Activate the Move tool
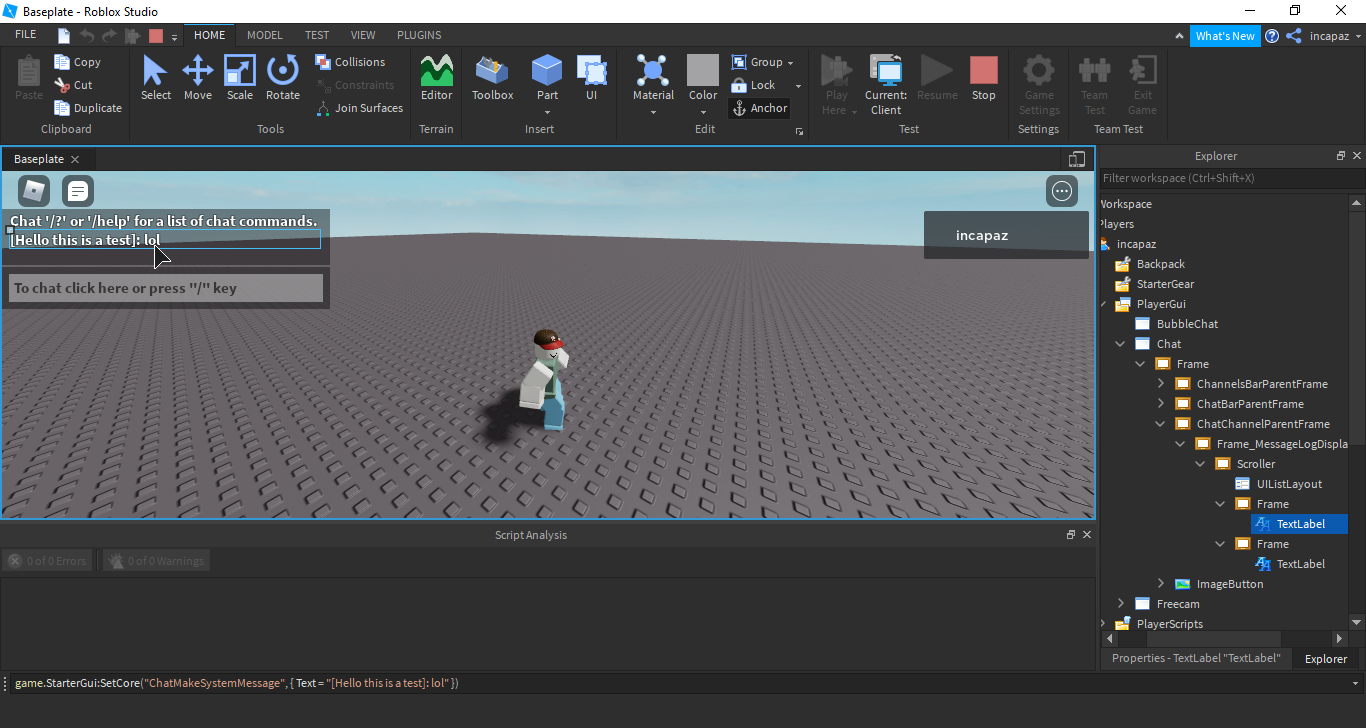The image size is (1366, 728). [198, 78]
